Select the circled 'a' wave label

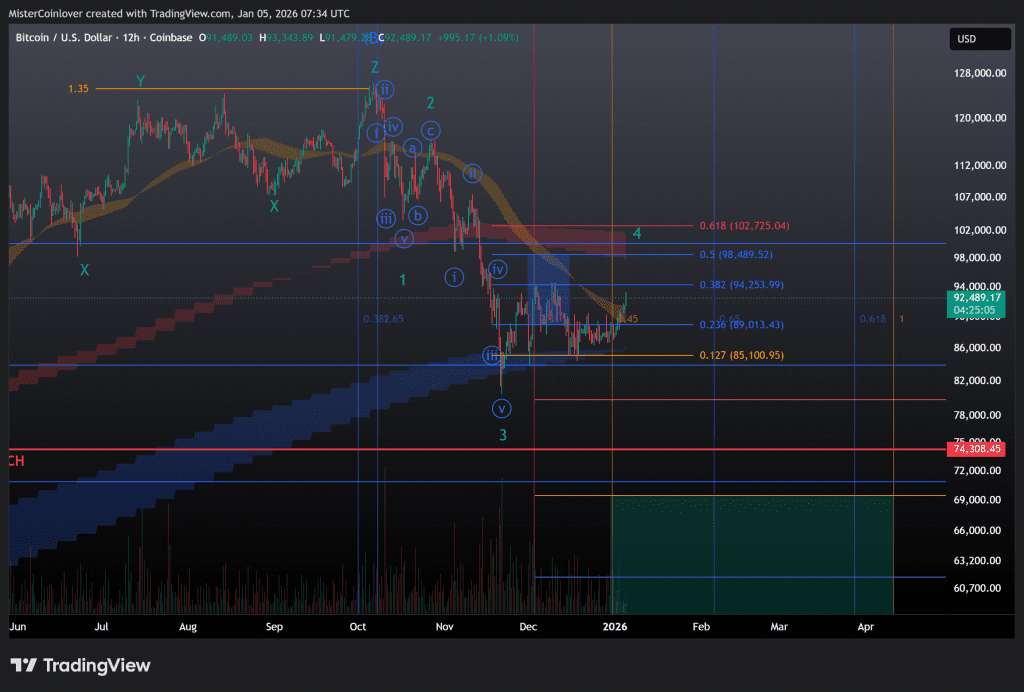(411, 149)
